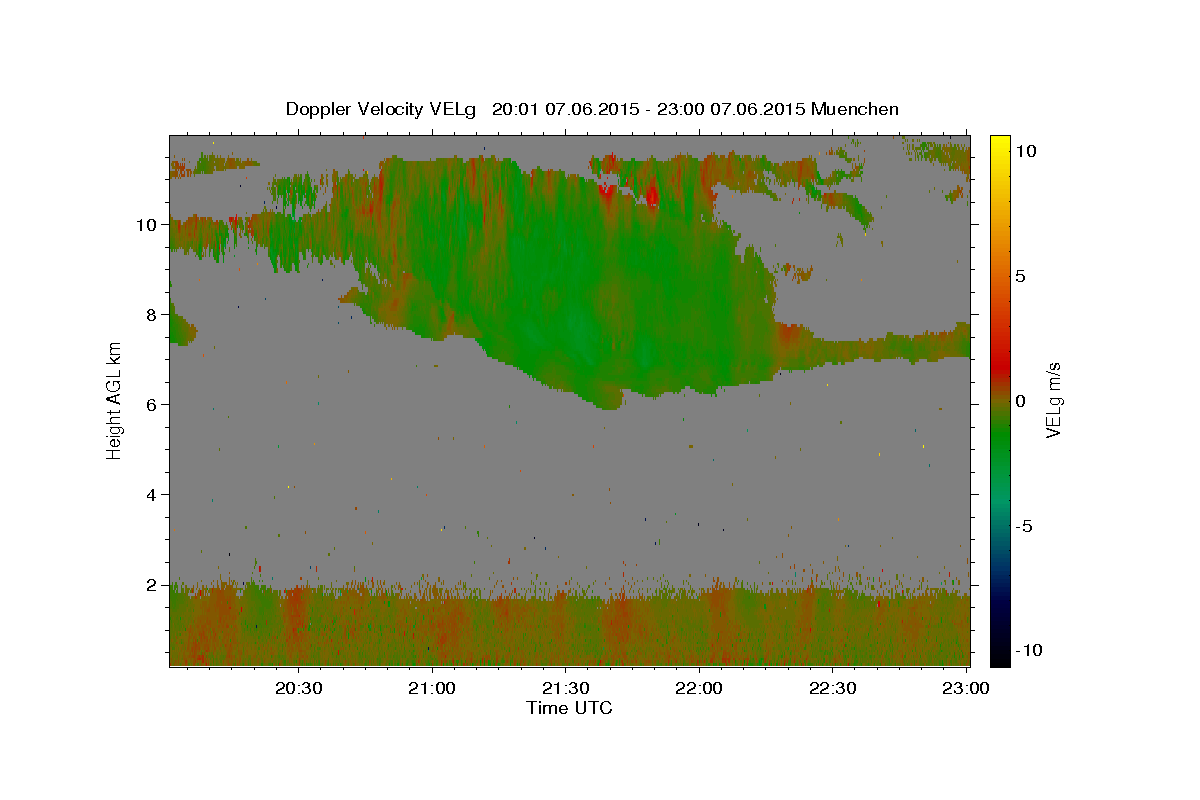Click the plot title "Doppler Velocity VELg"
Screen dimensions: 1200x800
(x=383, y=109)
